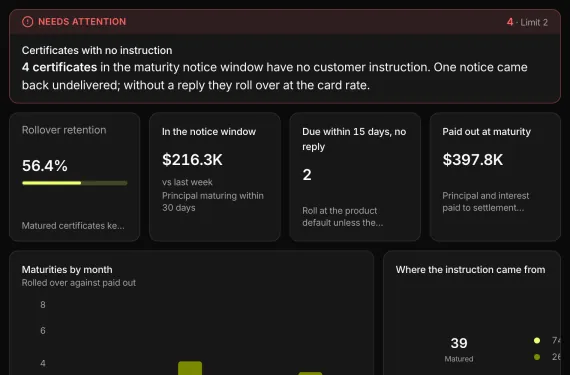This screenshot has width=570, height=375.
Task: Click the Needs Attention alert icon
Action: tap(27, 22)
